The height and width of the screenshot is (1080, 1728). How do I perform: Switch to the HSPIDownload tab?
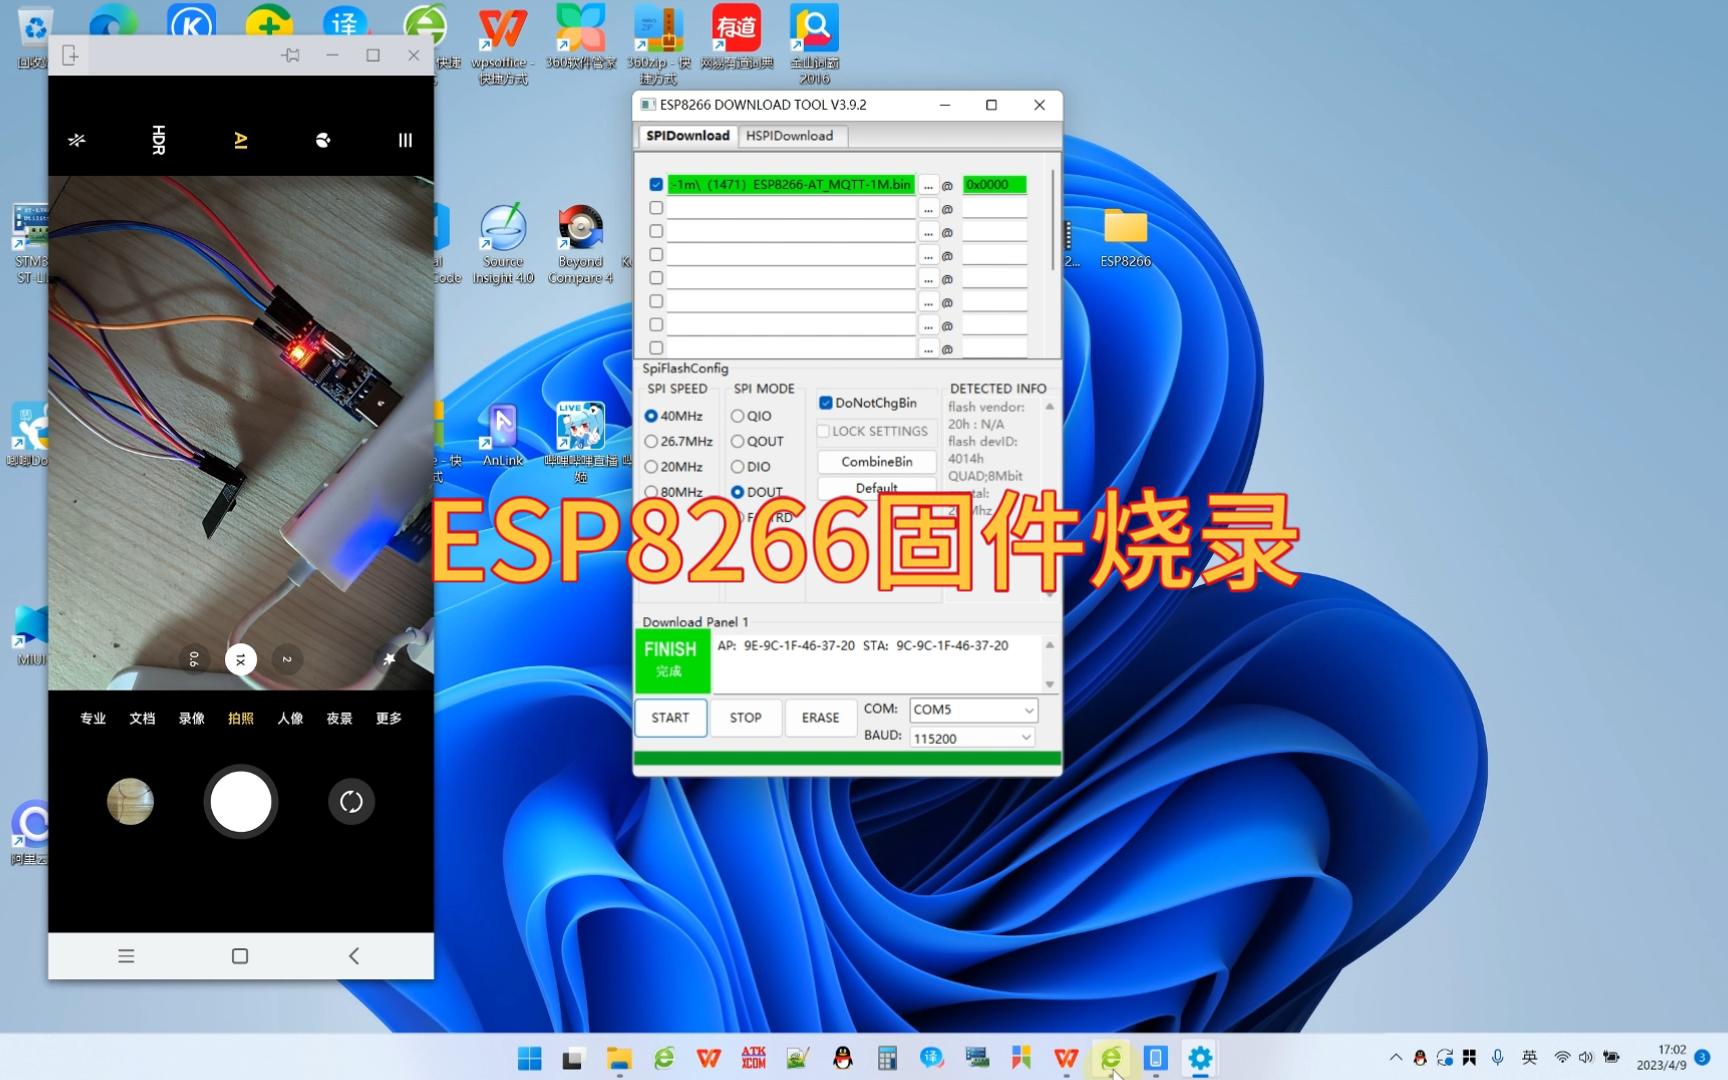789,136
